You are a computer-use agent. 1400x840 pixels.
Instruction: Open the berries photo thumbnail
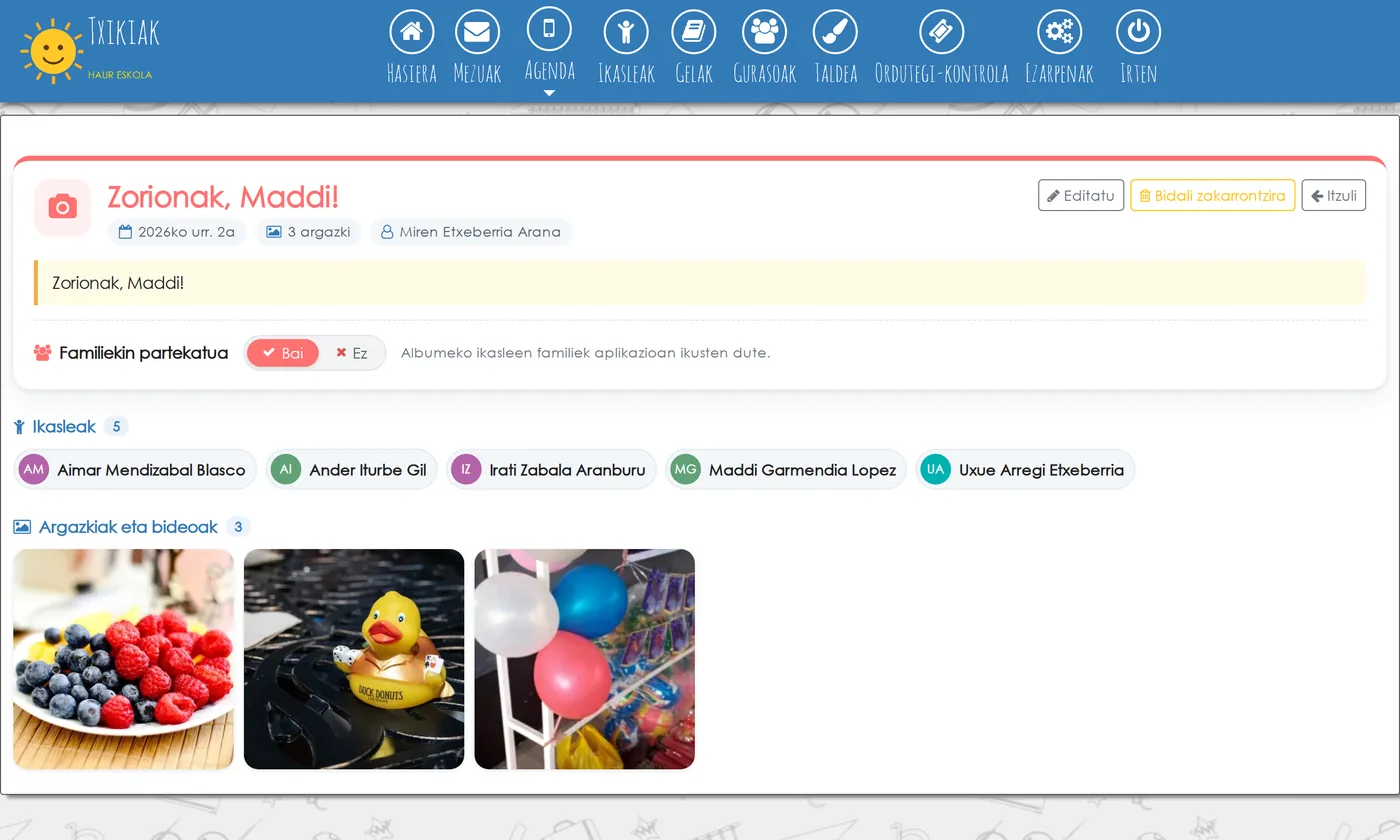(123, 659)
